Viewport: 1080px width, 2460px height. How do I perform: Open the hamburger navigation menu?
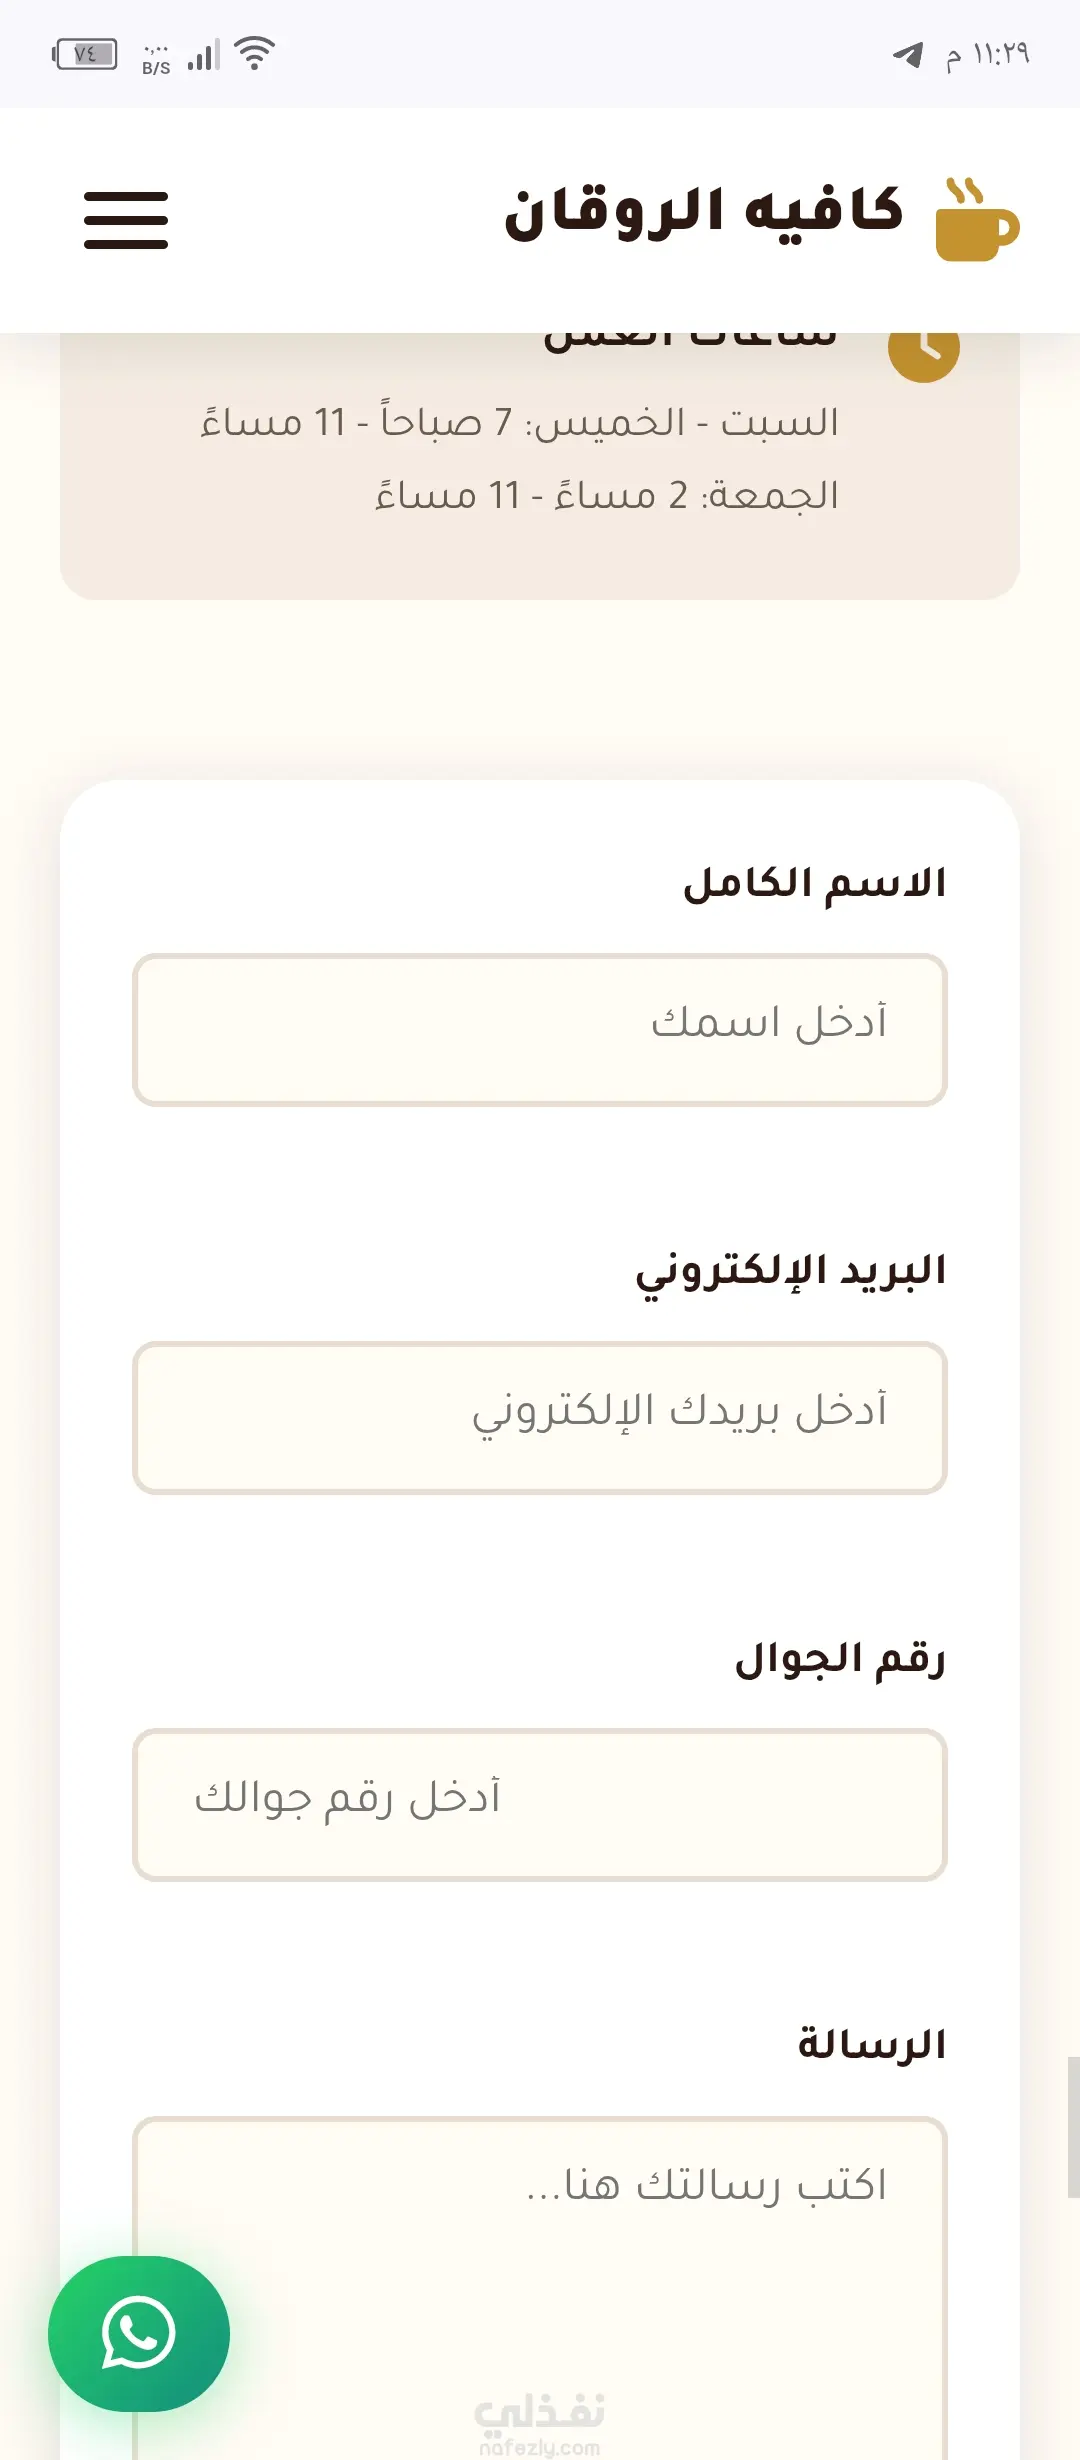pyautogui.click(x=126, y=220)
